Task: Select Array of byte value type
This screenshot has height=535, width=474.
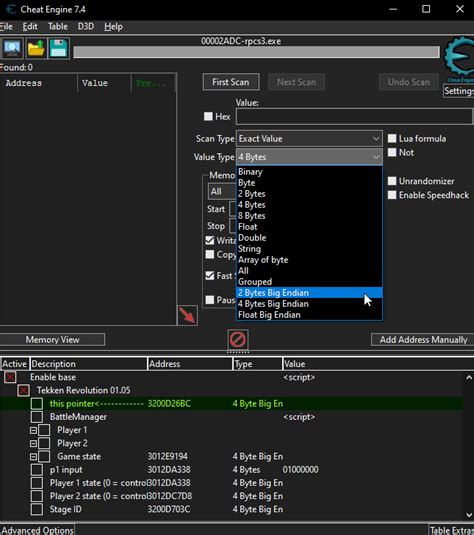Action: [x=309, y=260]
